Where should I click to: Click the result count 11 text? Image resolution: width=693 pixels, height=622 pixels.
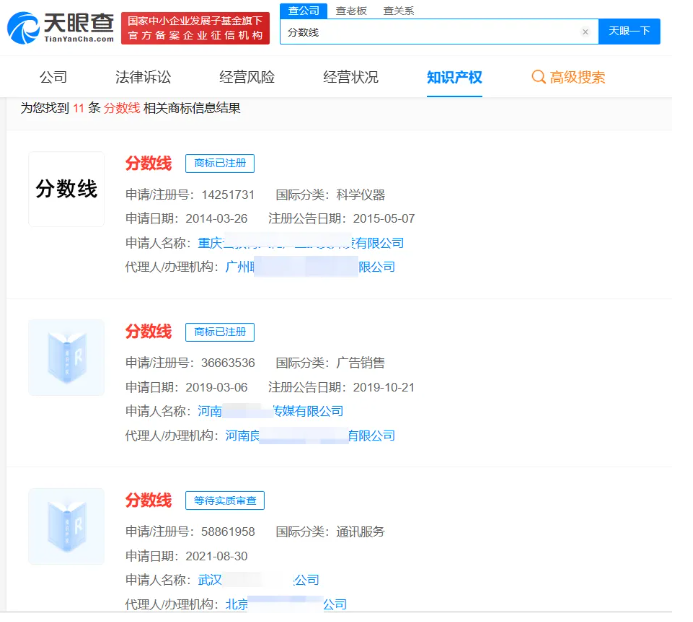[x=79, y=108]
